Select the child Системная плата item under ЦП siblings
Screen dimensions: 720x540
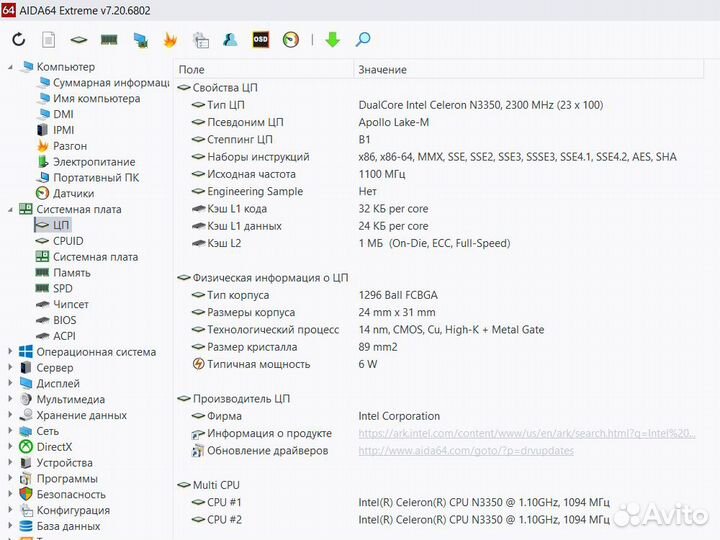click(x=87, y=257)
